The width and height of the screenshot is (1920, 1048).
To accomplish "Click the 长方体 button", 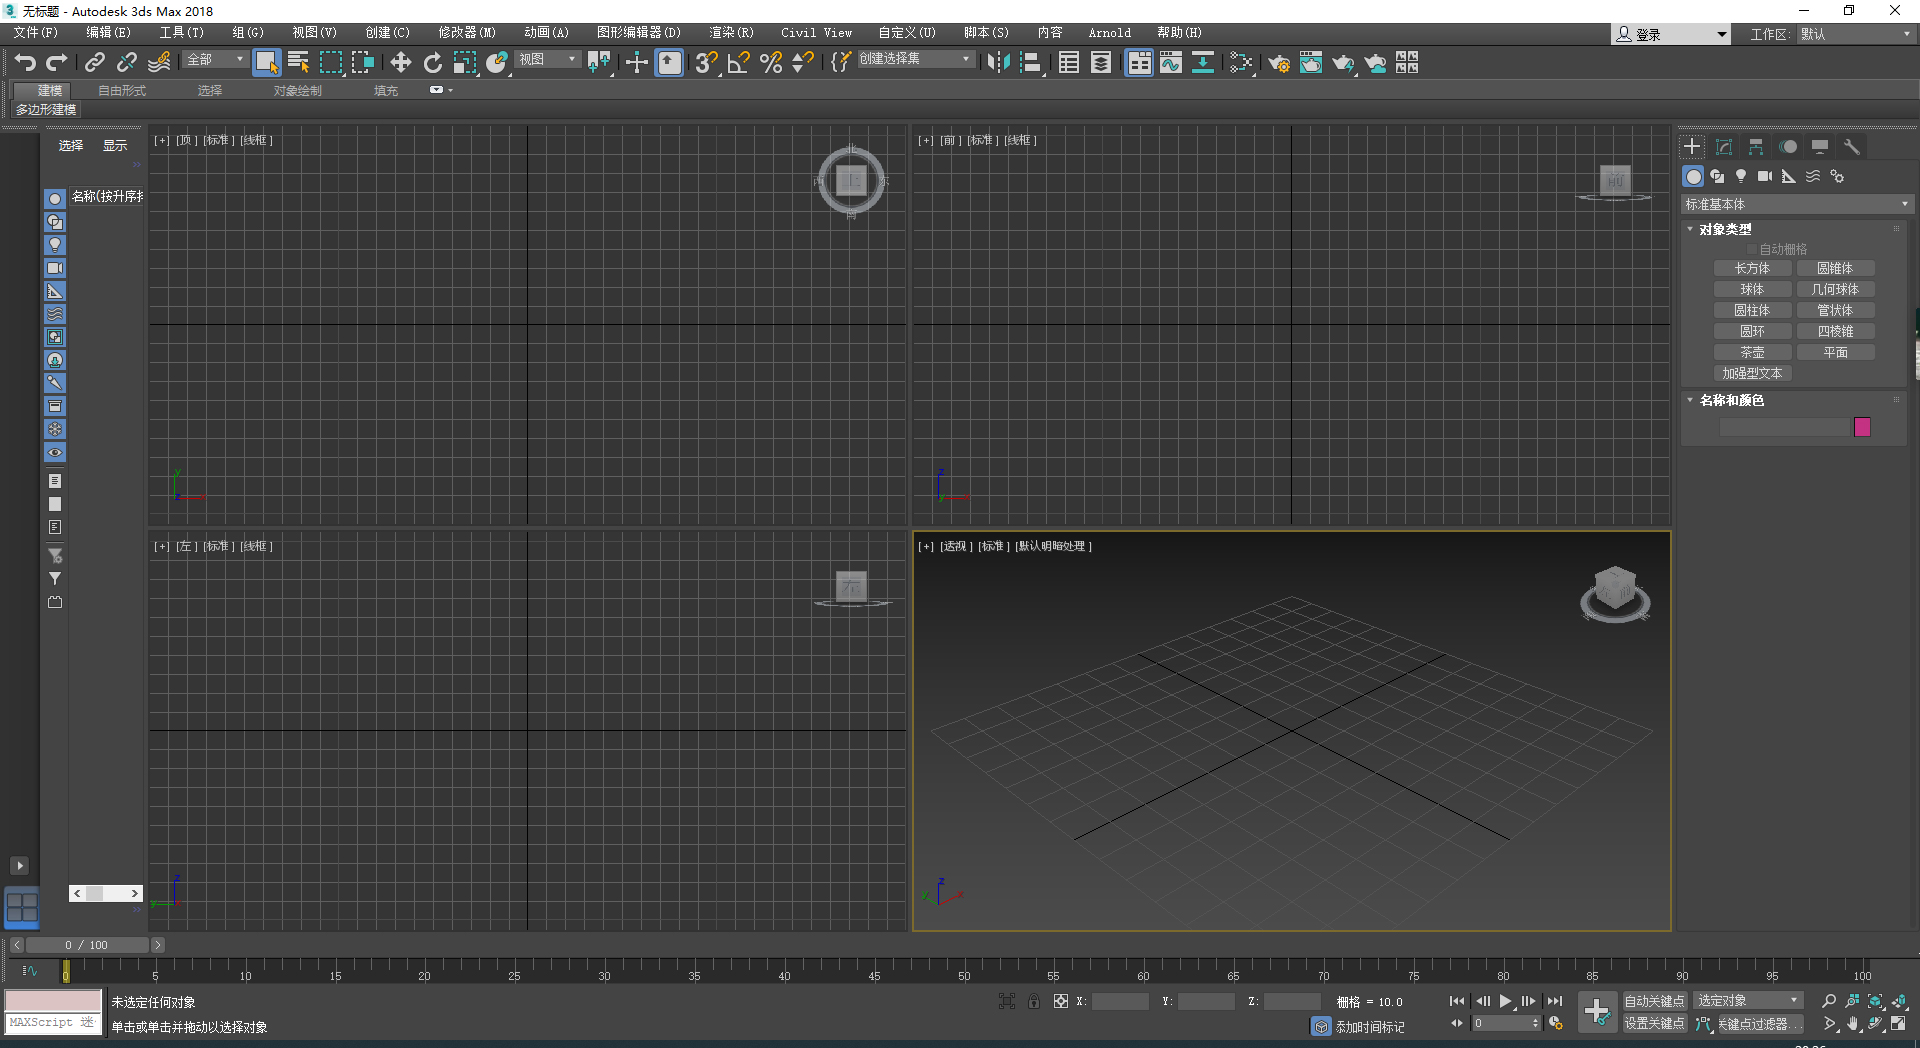I will (x=1752, y=268).
